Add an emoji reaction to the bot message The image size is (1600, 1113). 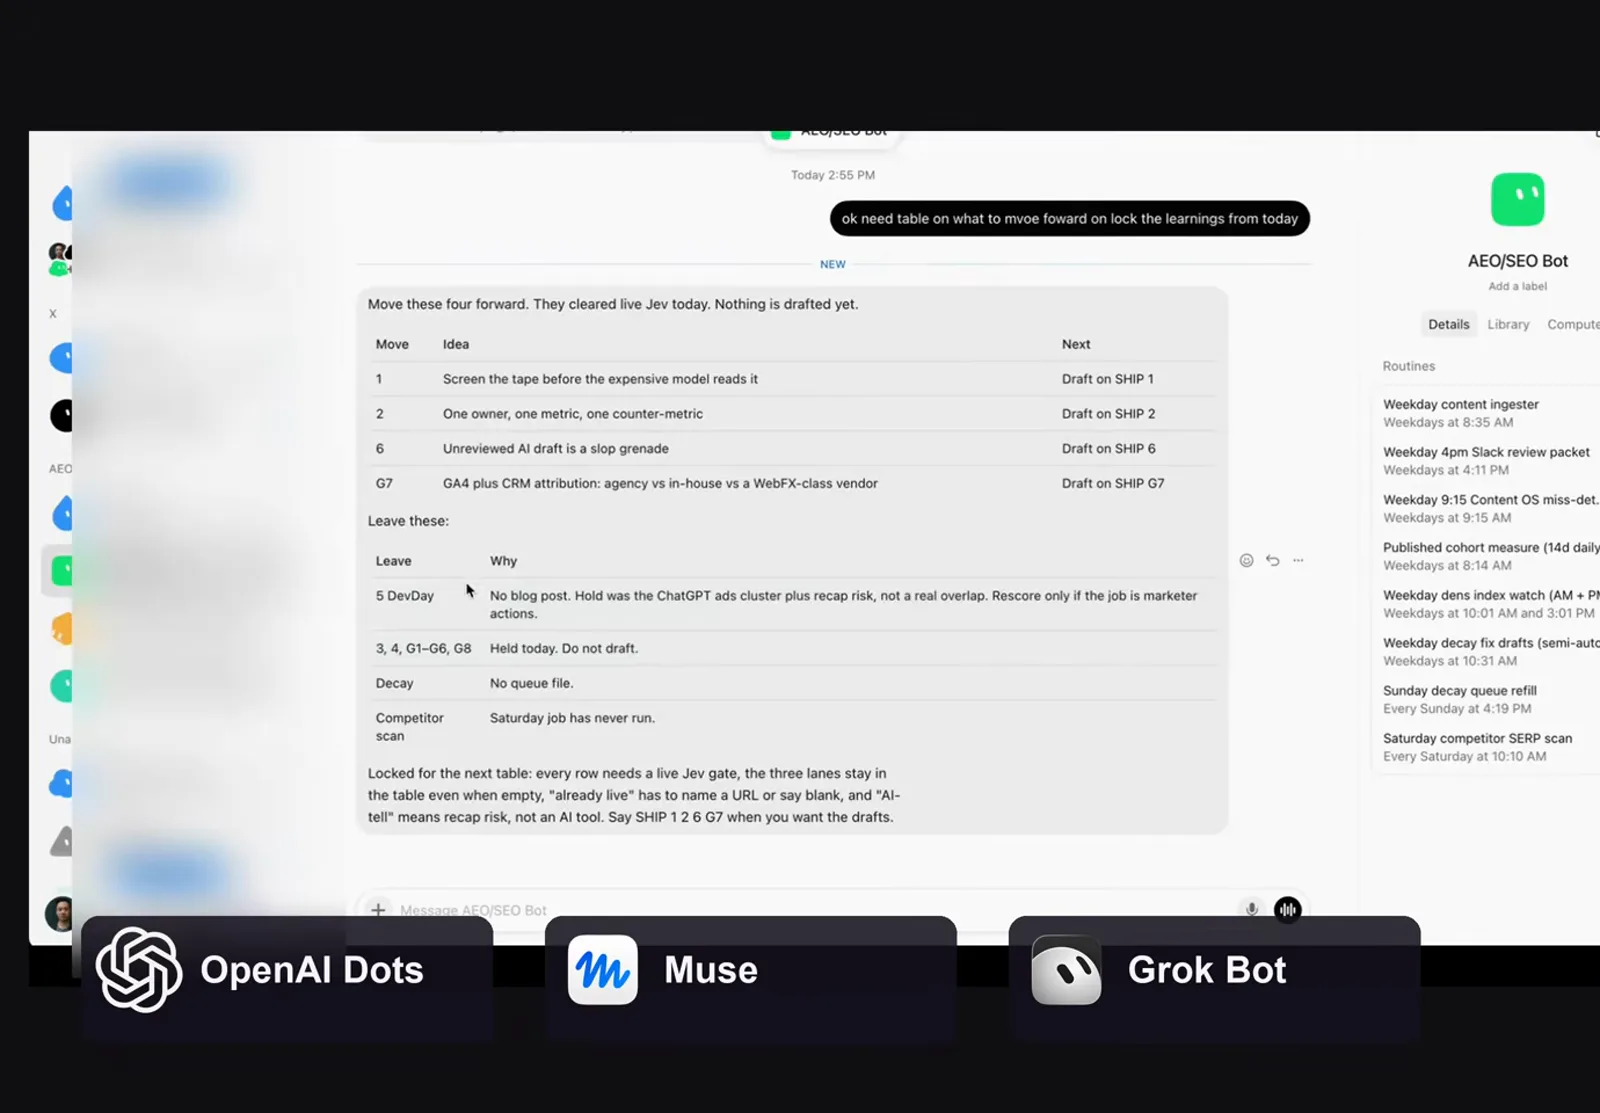[x=1246, y=561]
